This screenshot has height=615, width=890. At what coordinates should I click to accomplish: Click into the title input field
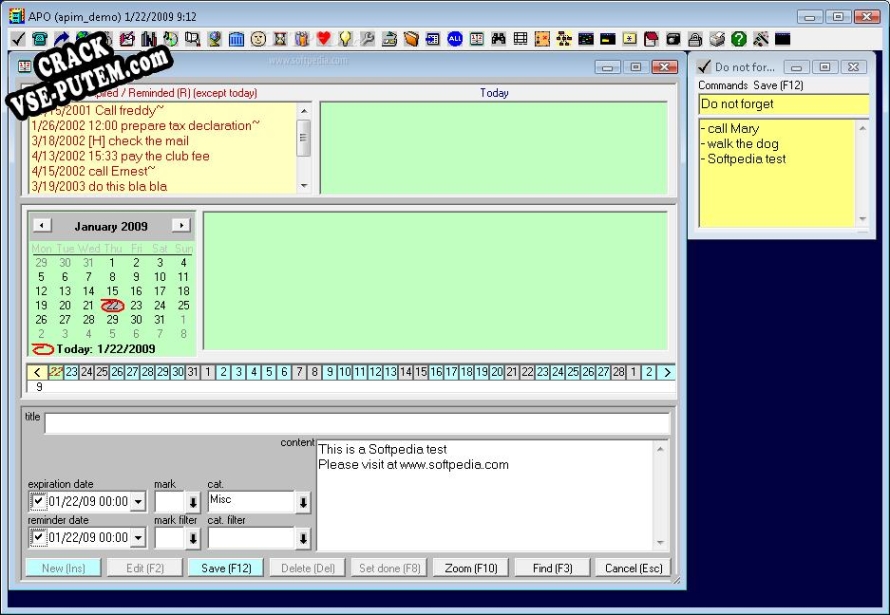356,424
